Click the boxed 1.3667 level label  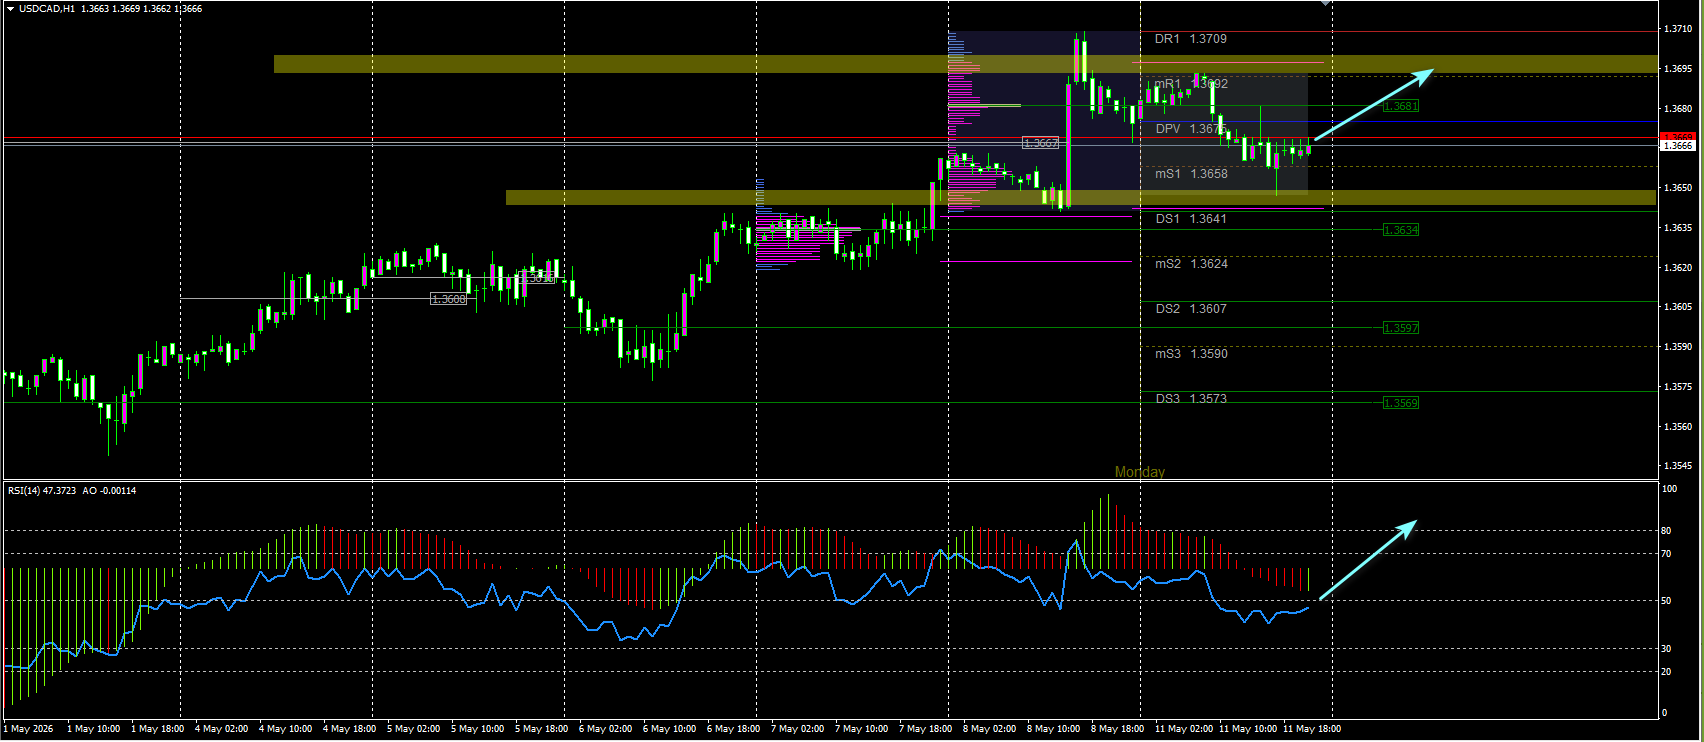pos(1040,143)
